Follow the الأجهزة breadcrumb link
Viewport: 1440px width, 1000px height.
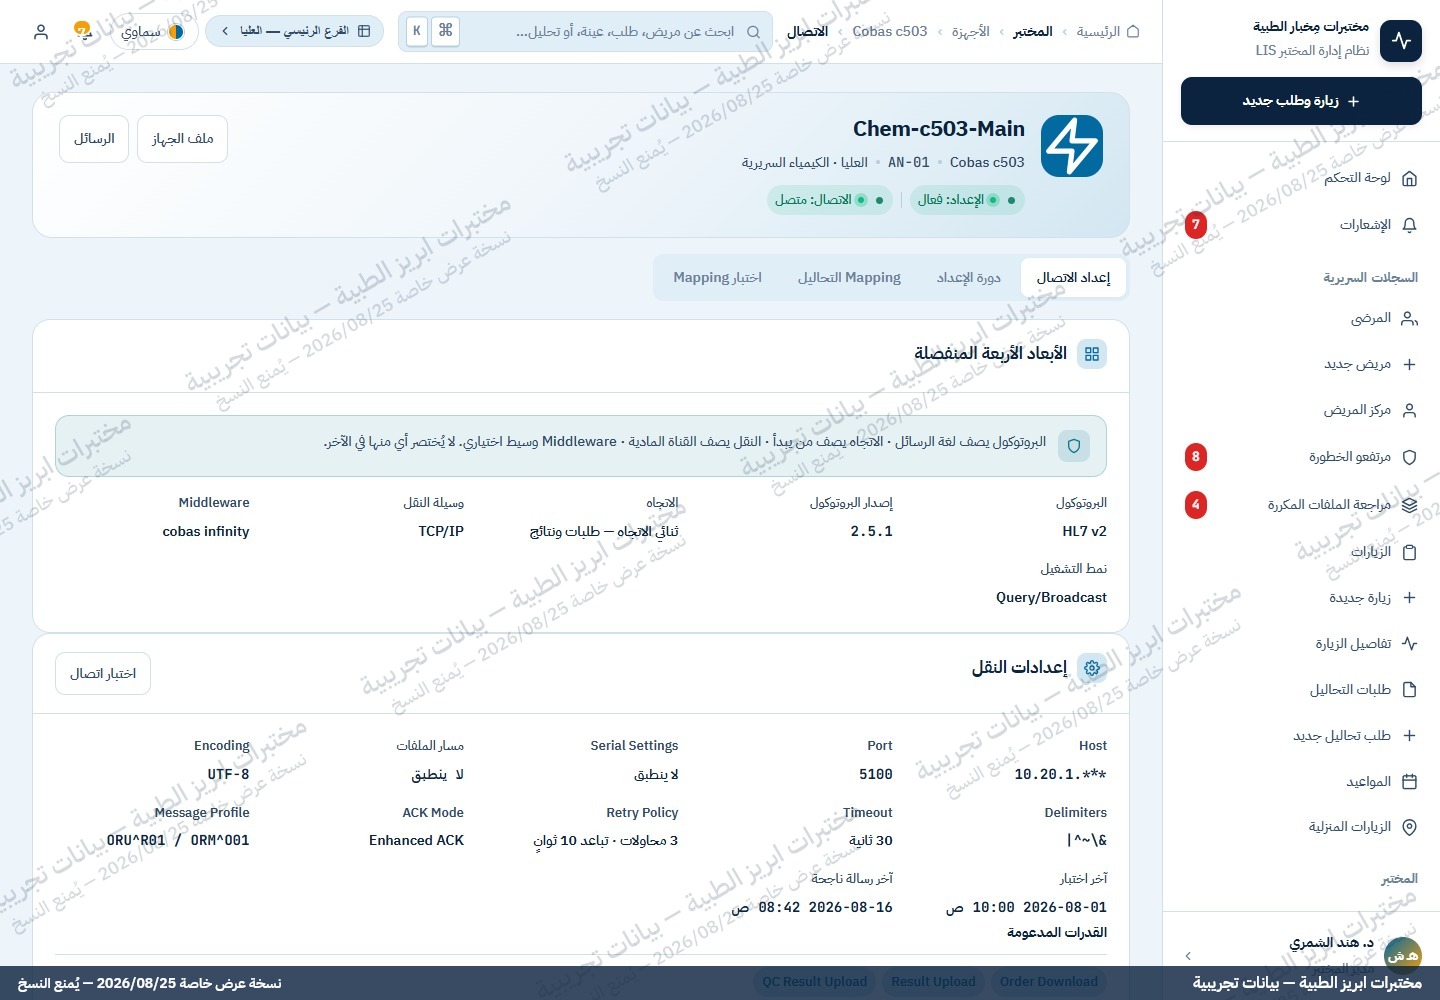(x=970, y=32)
